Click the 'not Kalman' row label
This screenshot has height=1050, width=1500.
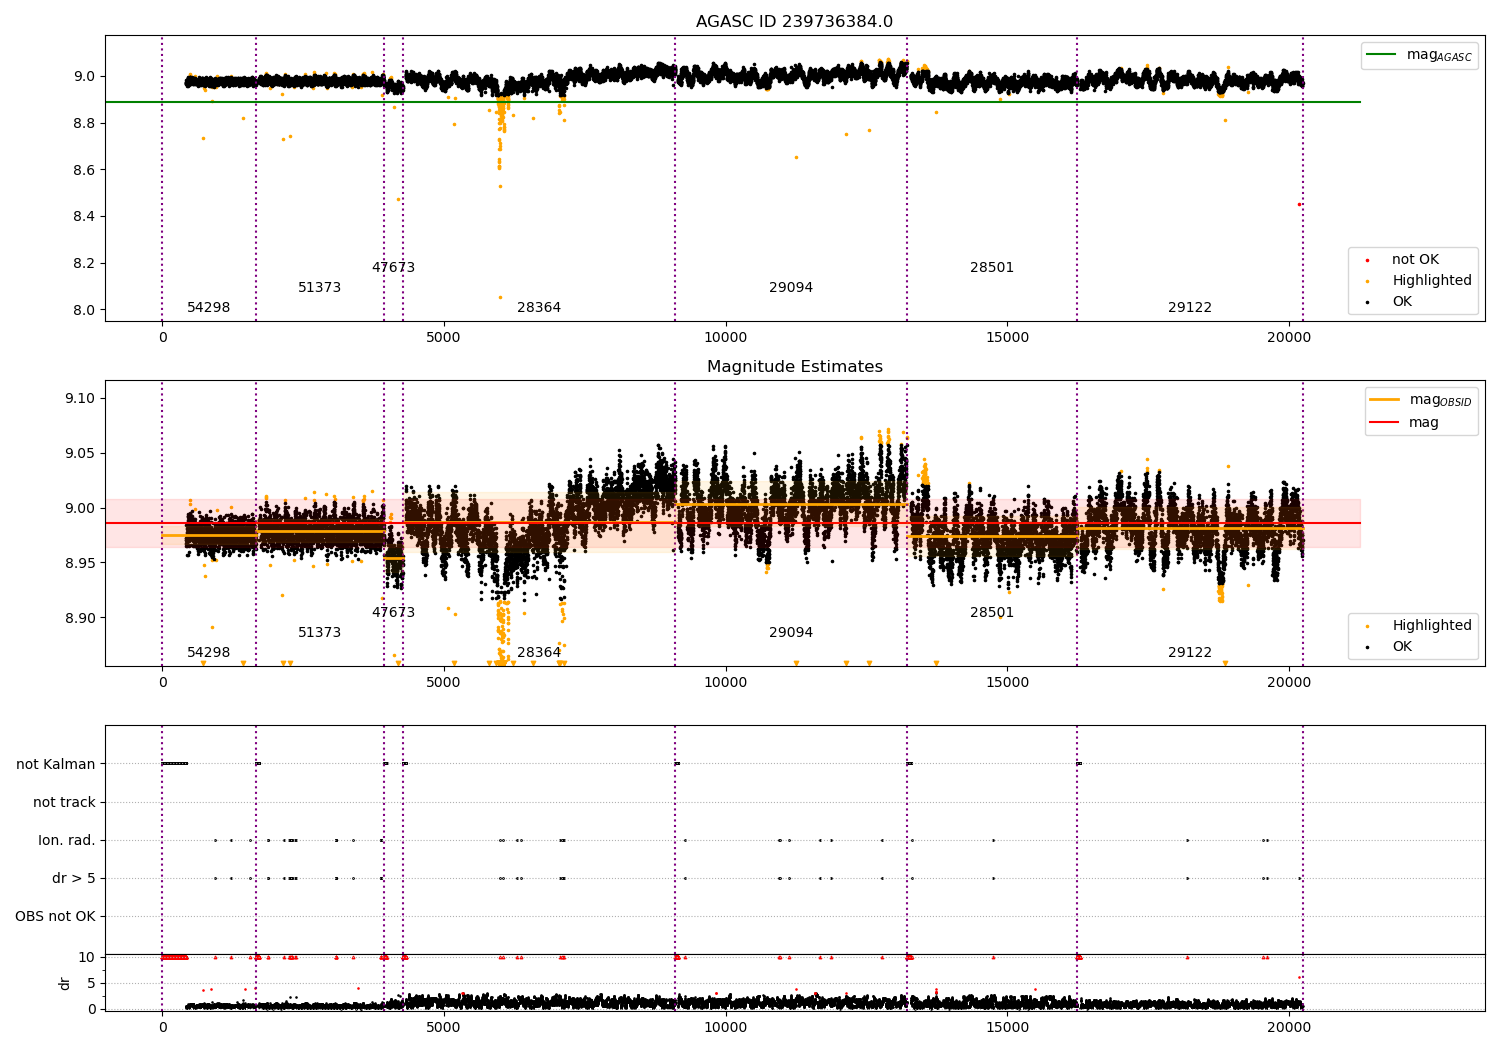coord(56,764)
